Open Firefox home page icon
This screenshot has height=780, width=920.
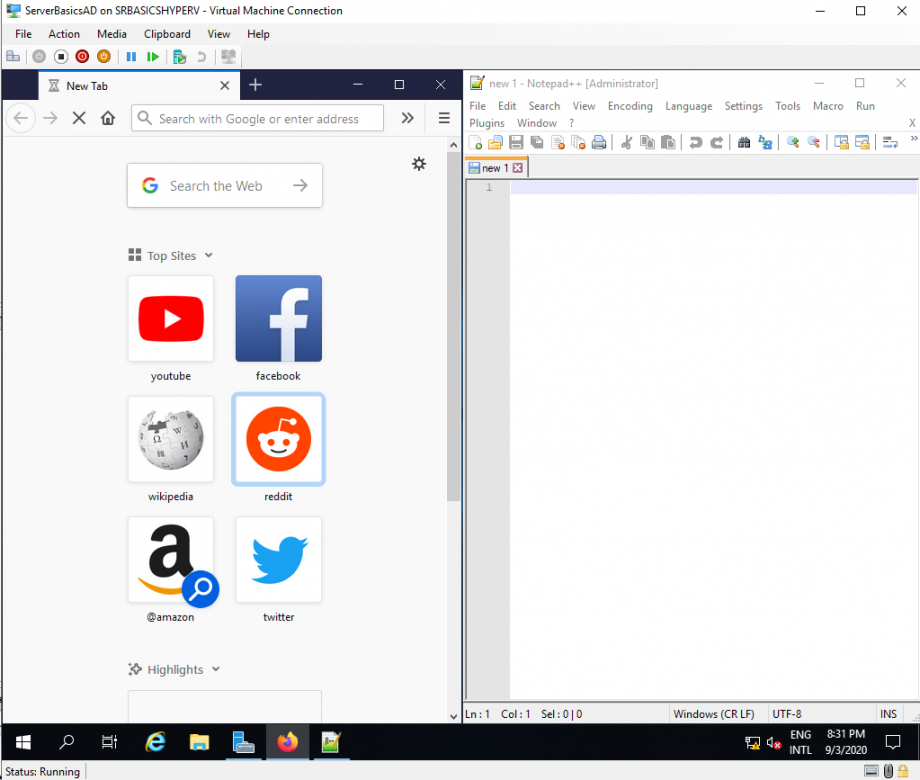(108, 119)
